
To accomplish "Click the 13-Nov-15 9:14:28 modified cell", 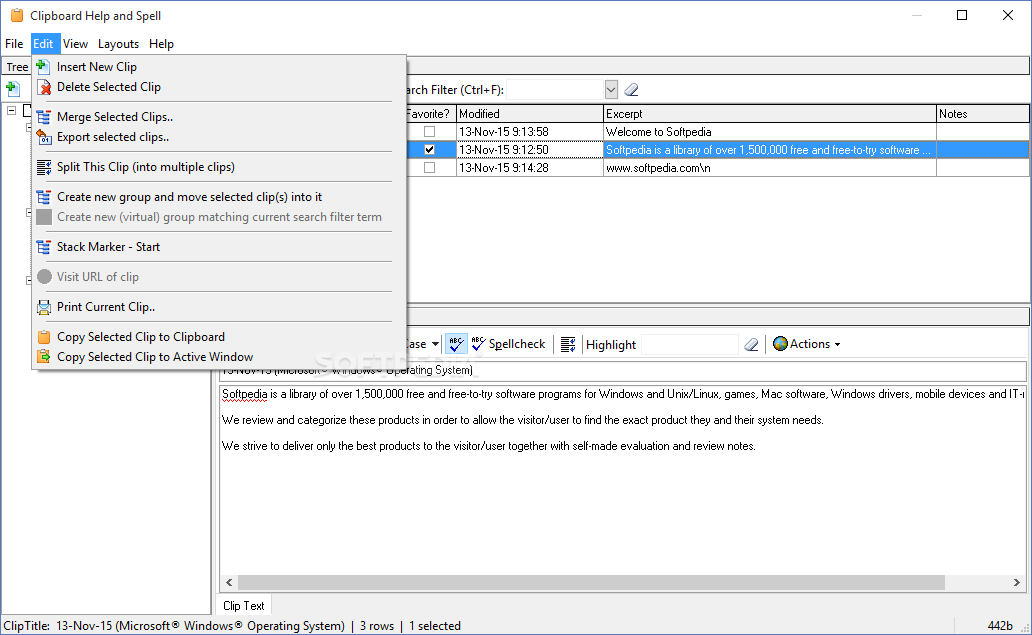I will pos(530,168).
